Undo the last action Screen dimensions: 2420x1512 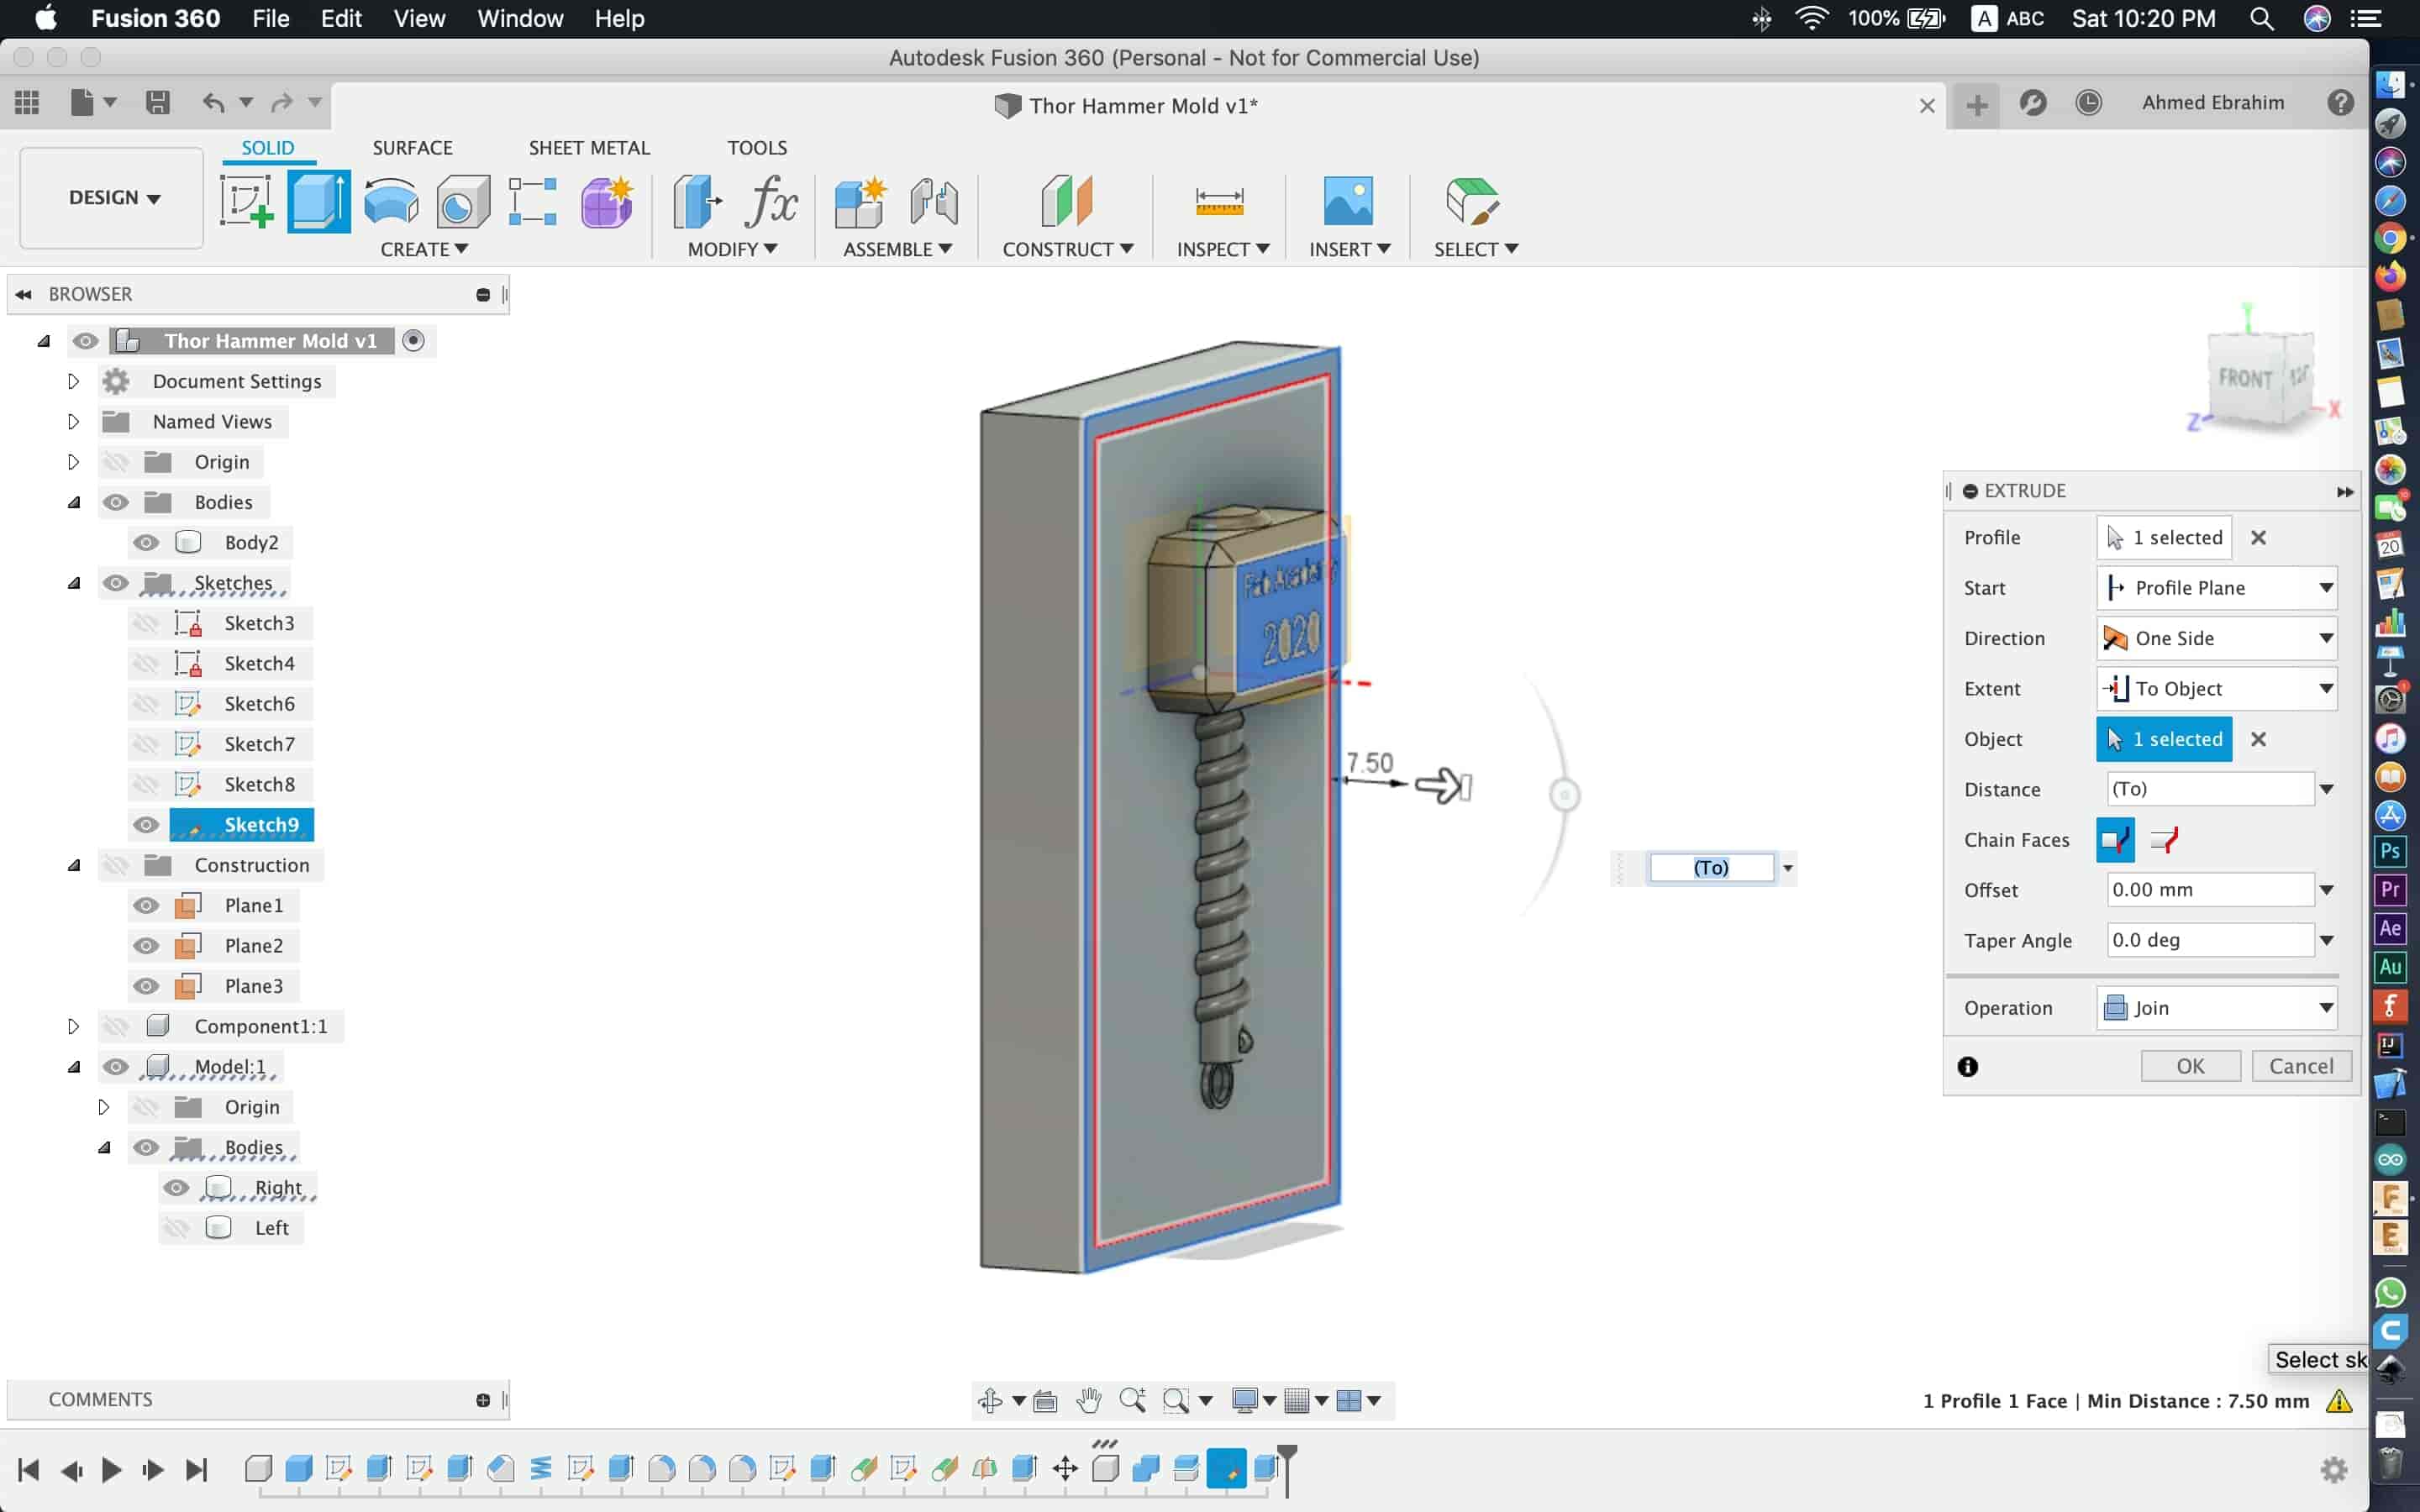click(x=213, y=102)
